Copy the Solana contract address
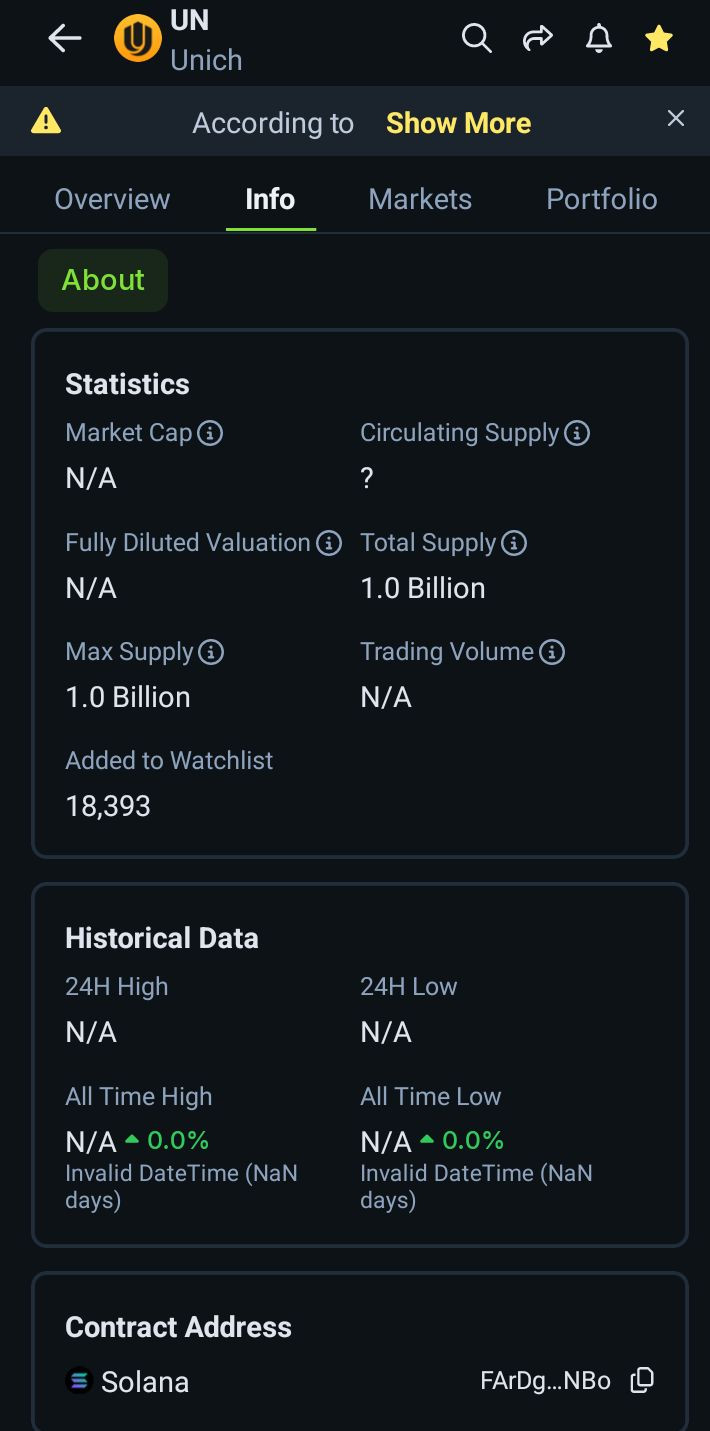710x1431 pixels. coord(642,1380)
